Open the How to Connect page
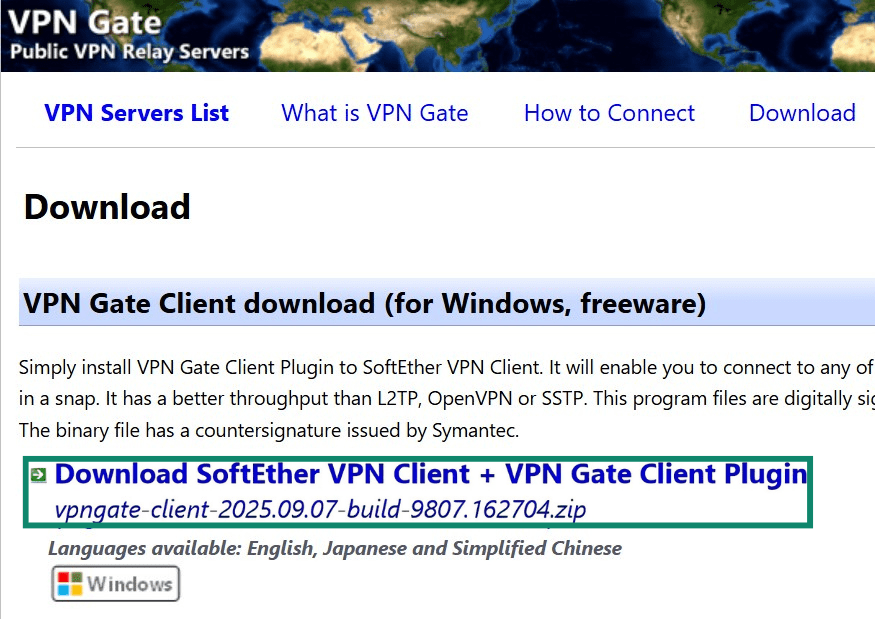This screenshot has width=875, height=619. click(x=609, y=113)
